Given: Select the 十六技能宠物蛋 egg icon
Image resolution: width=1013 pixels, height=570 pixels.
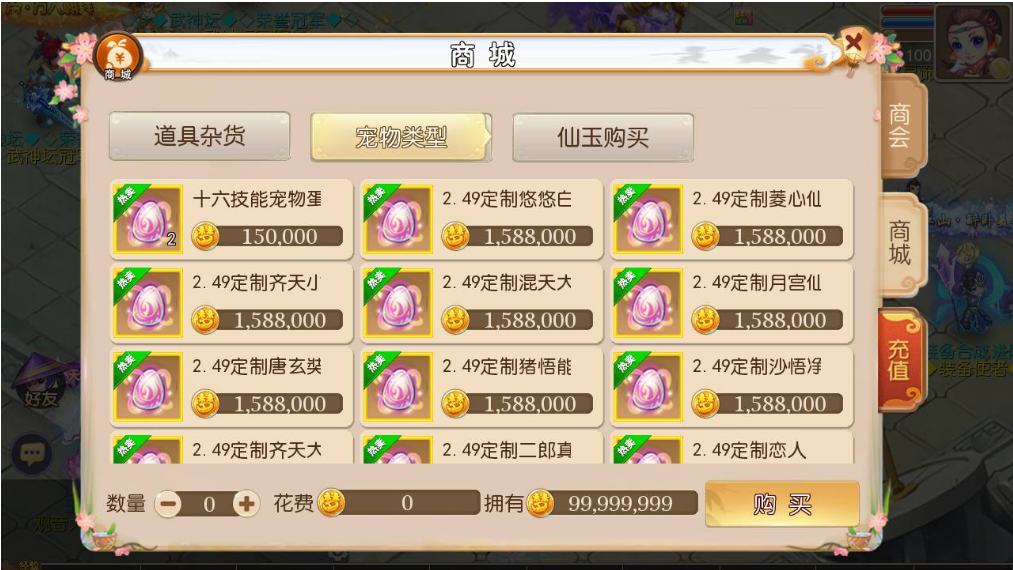Looking at the screenshot, I should [x=148, y=220].
